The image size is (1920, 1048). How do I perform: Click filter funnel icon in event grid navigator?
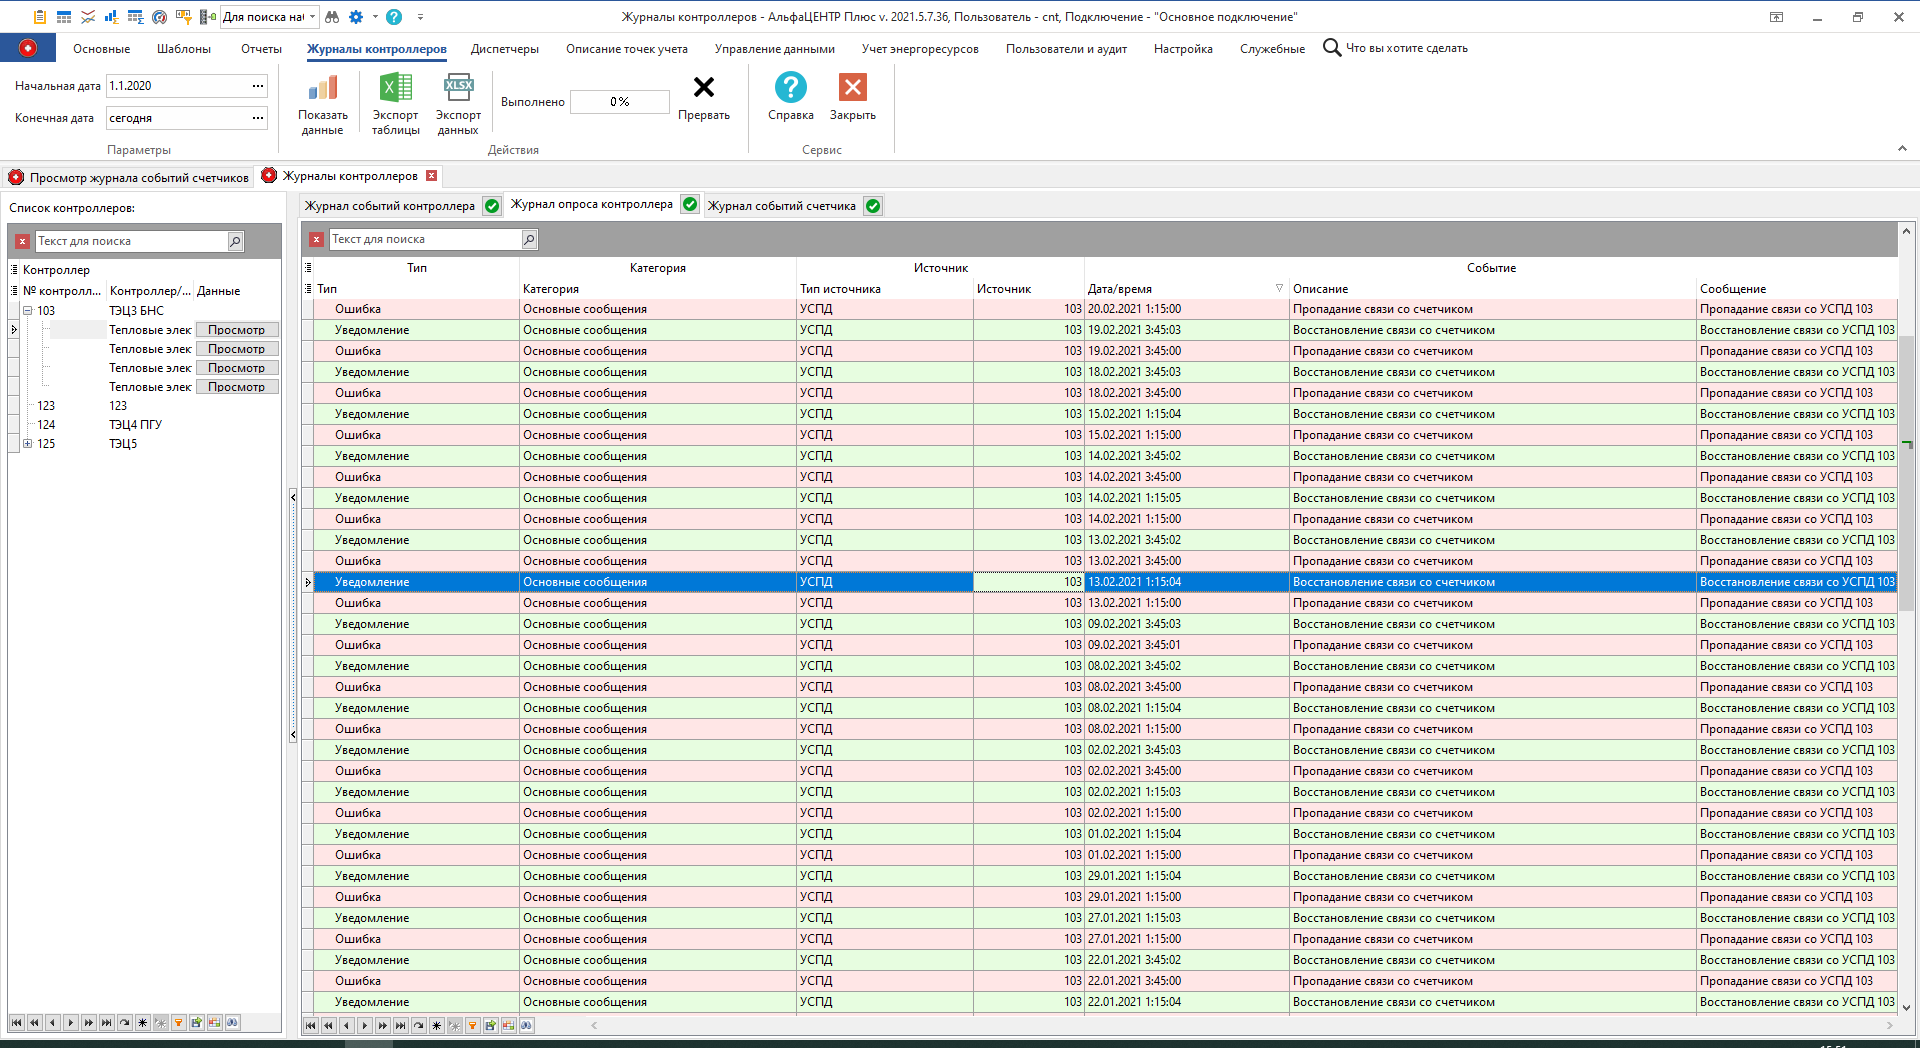coord(473,1025)
